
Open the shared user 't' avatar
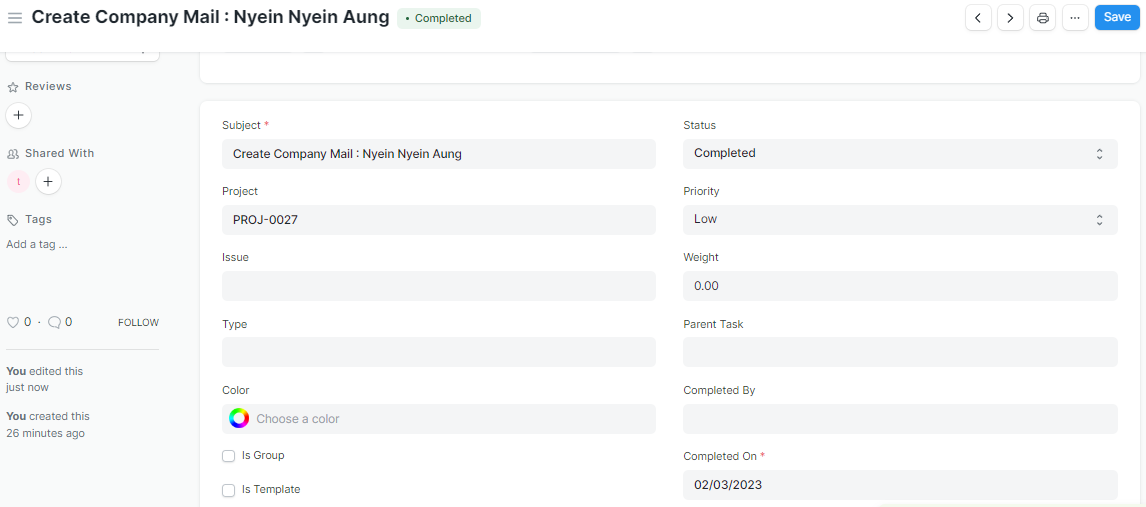click(18, 182)
